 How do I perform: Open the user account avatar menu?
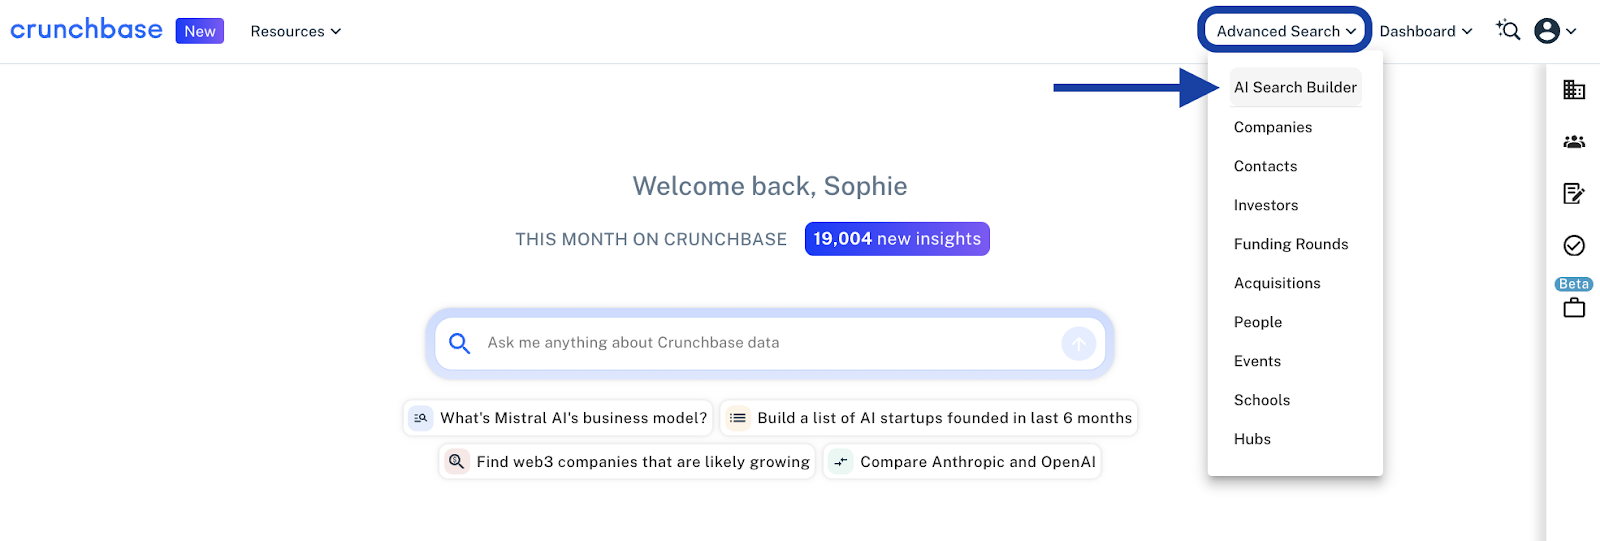[x=1555, y=31]
